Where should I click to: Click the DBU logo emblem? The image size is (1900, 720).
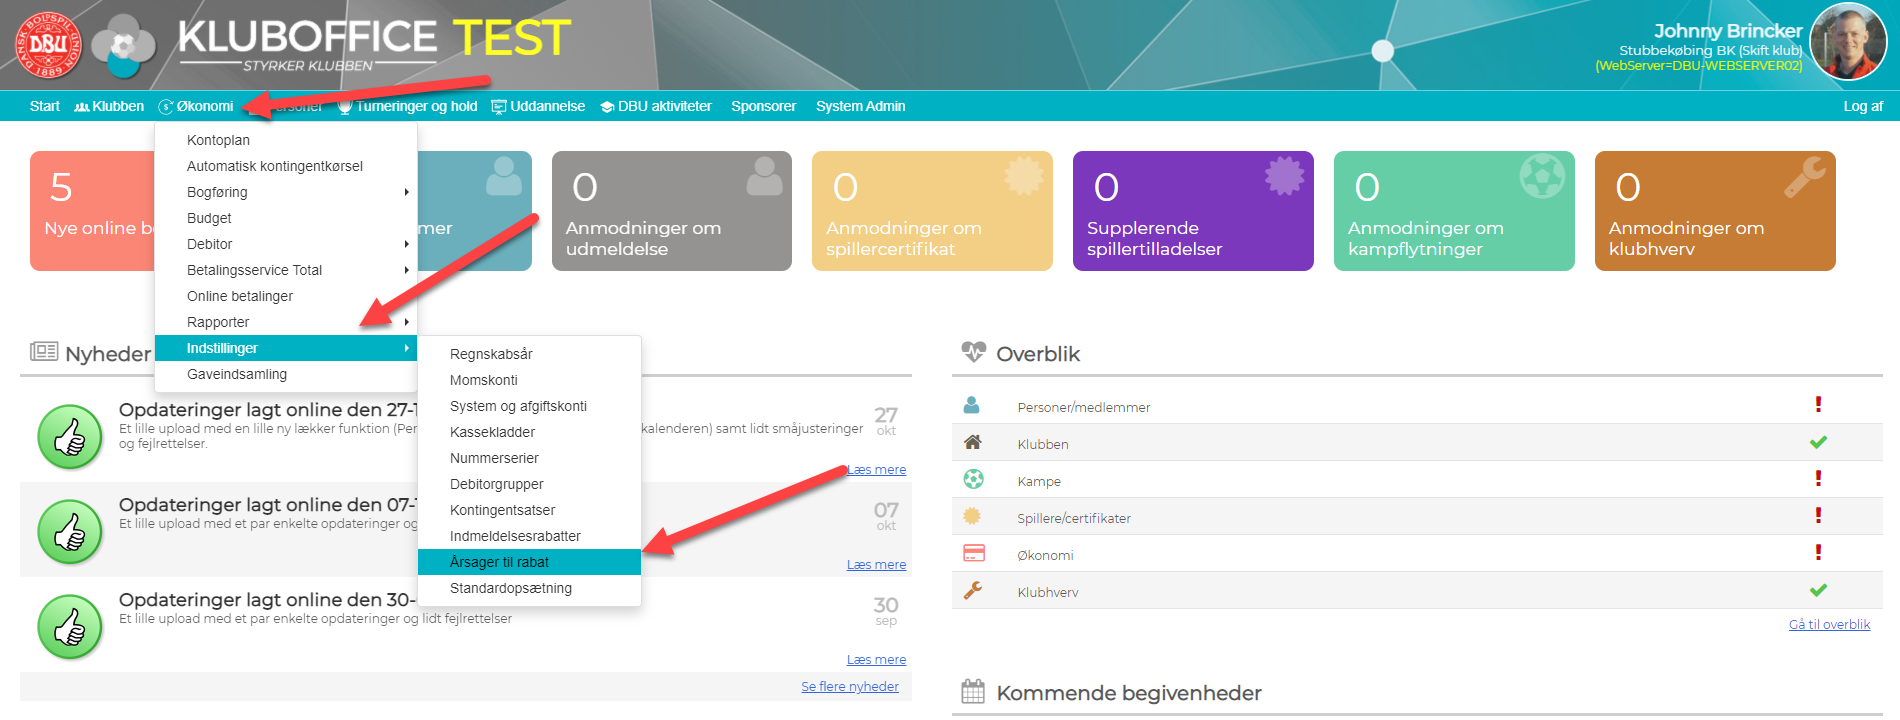[x=47, y=44]
